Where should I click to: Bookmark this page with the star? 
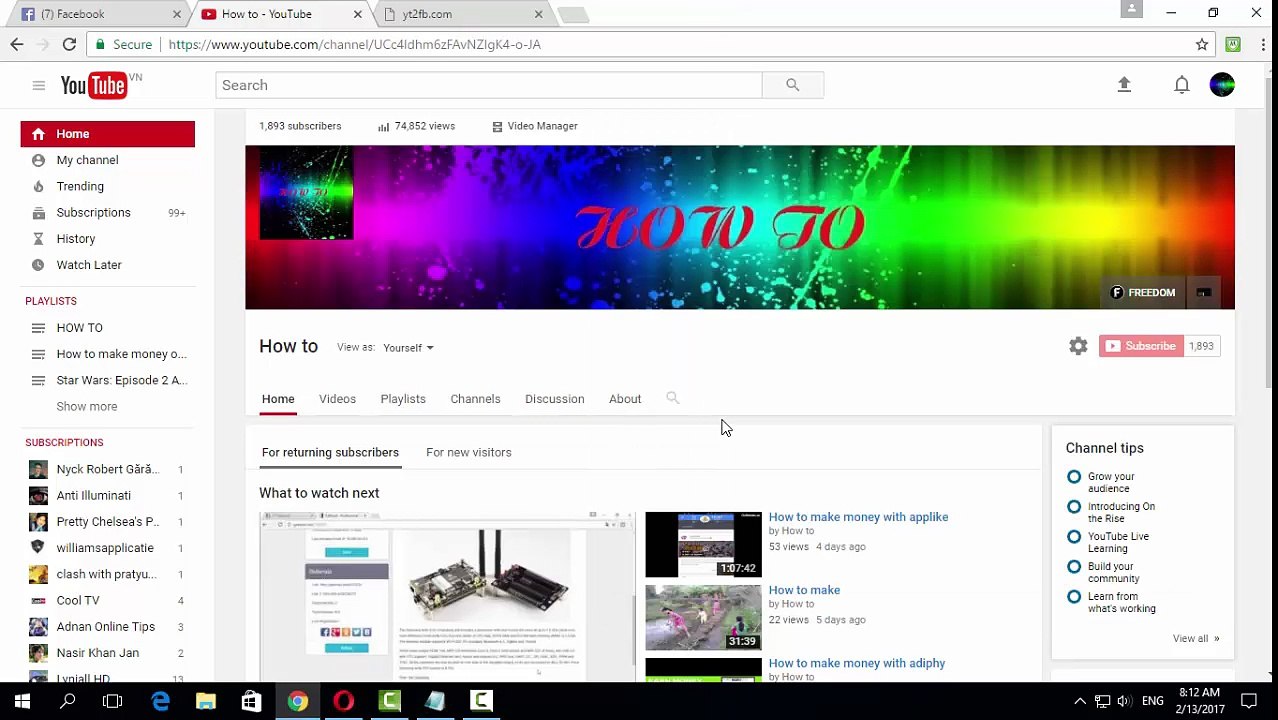pyautogui.click(x=1202, y=44)
